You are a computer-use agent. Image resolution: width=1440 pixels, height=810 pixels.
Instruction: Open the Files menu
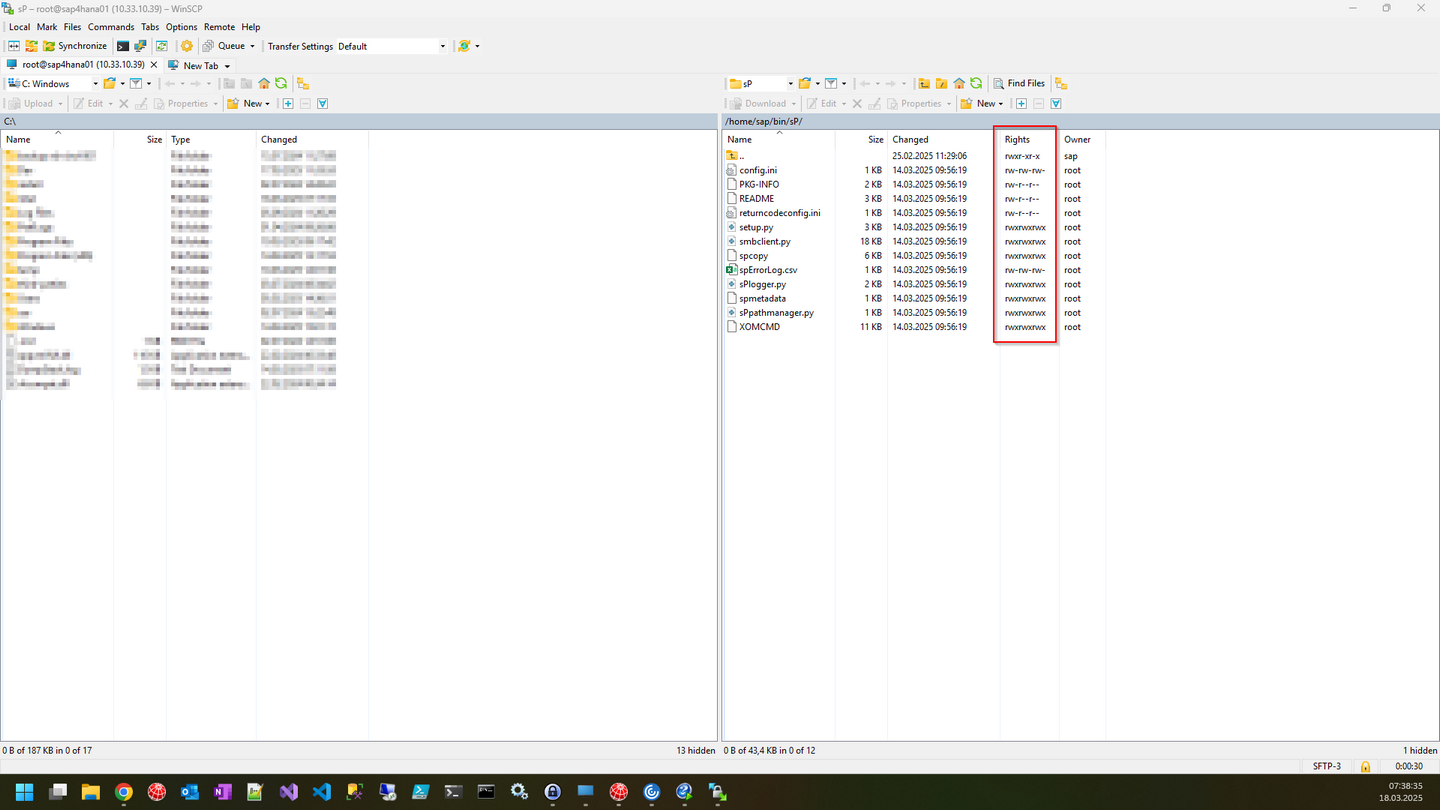click(72, 27)
